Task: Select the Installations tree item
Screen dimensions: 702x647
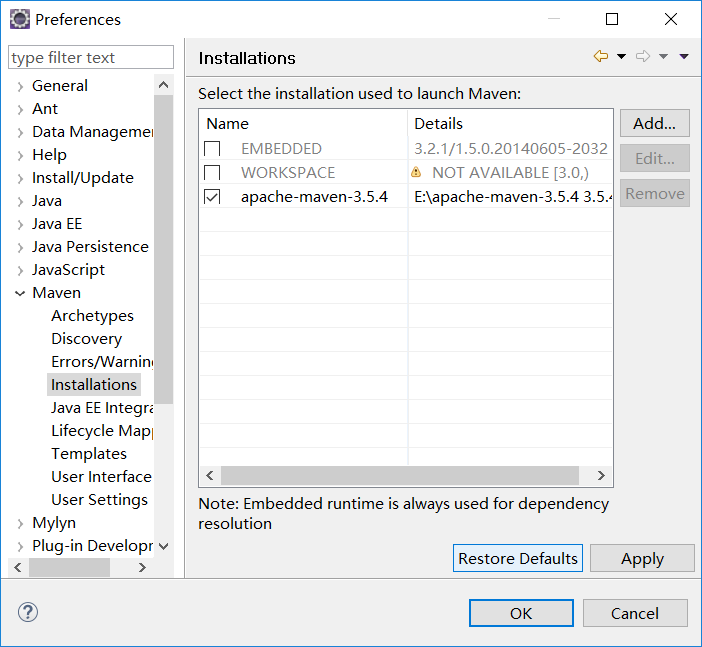Action: [94, 385]
